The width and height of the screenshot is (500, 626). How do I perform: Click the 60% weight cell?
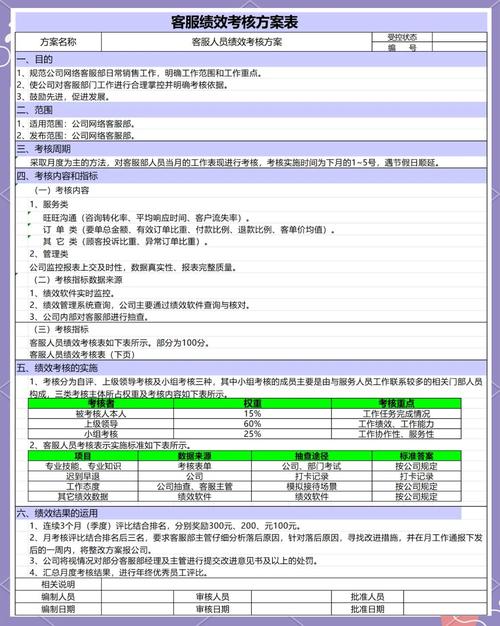pyautogui.click(x=252, y=424)
